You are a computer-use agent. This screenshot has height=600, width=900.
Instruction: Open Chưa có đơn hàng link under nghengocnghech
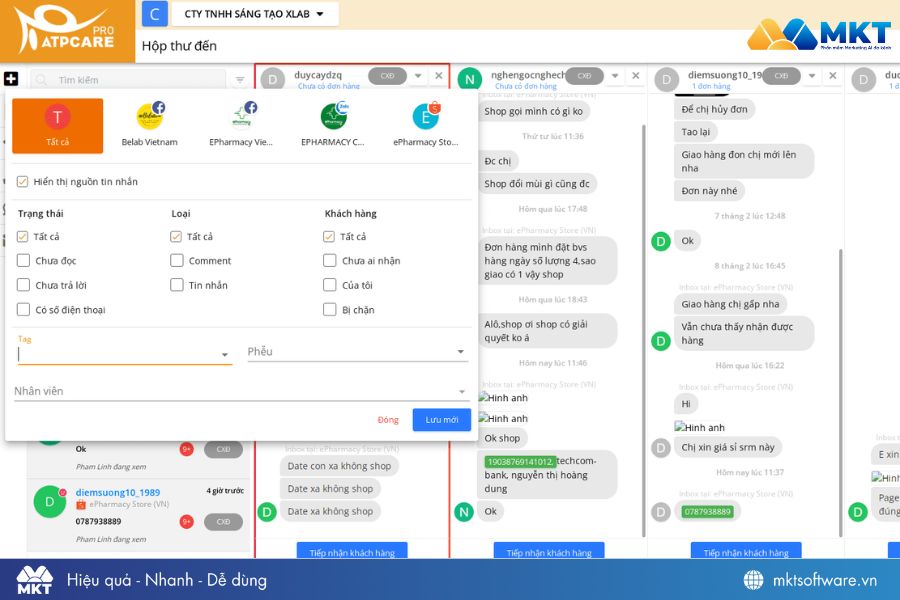(526, 86)
